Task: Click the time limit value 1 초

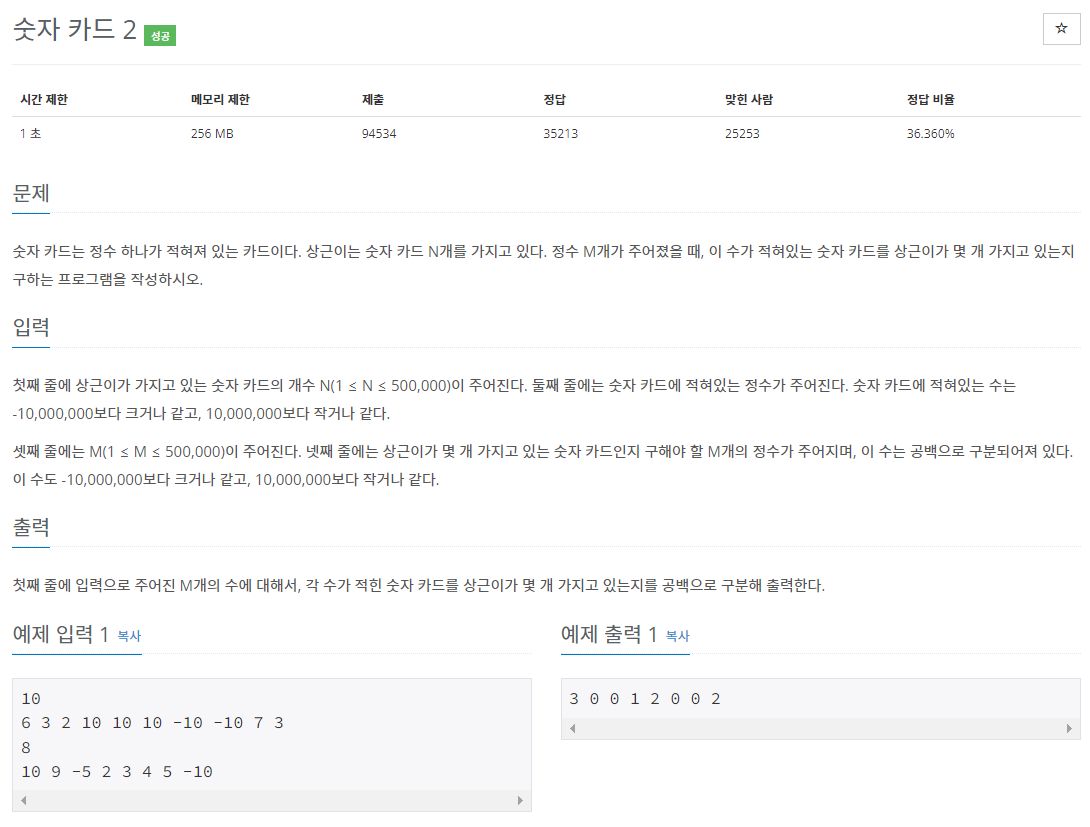Action: tap(31, 133)
